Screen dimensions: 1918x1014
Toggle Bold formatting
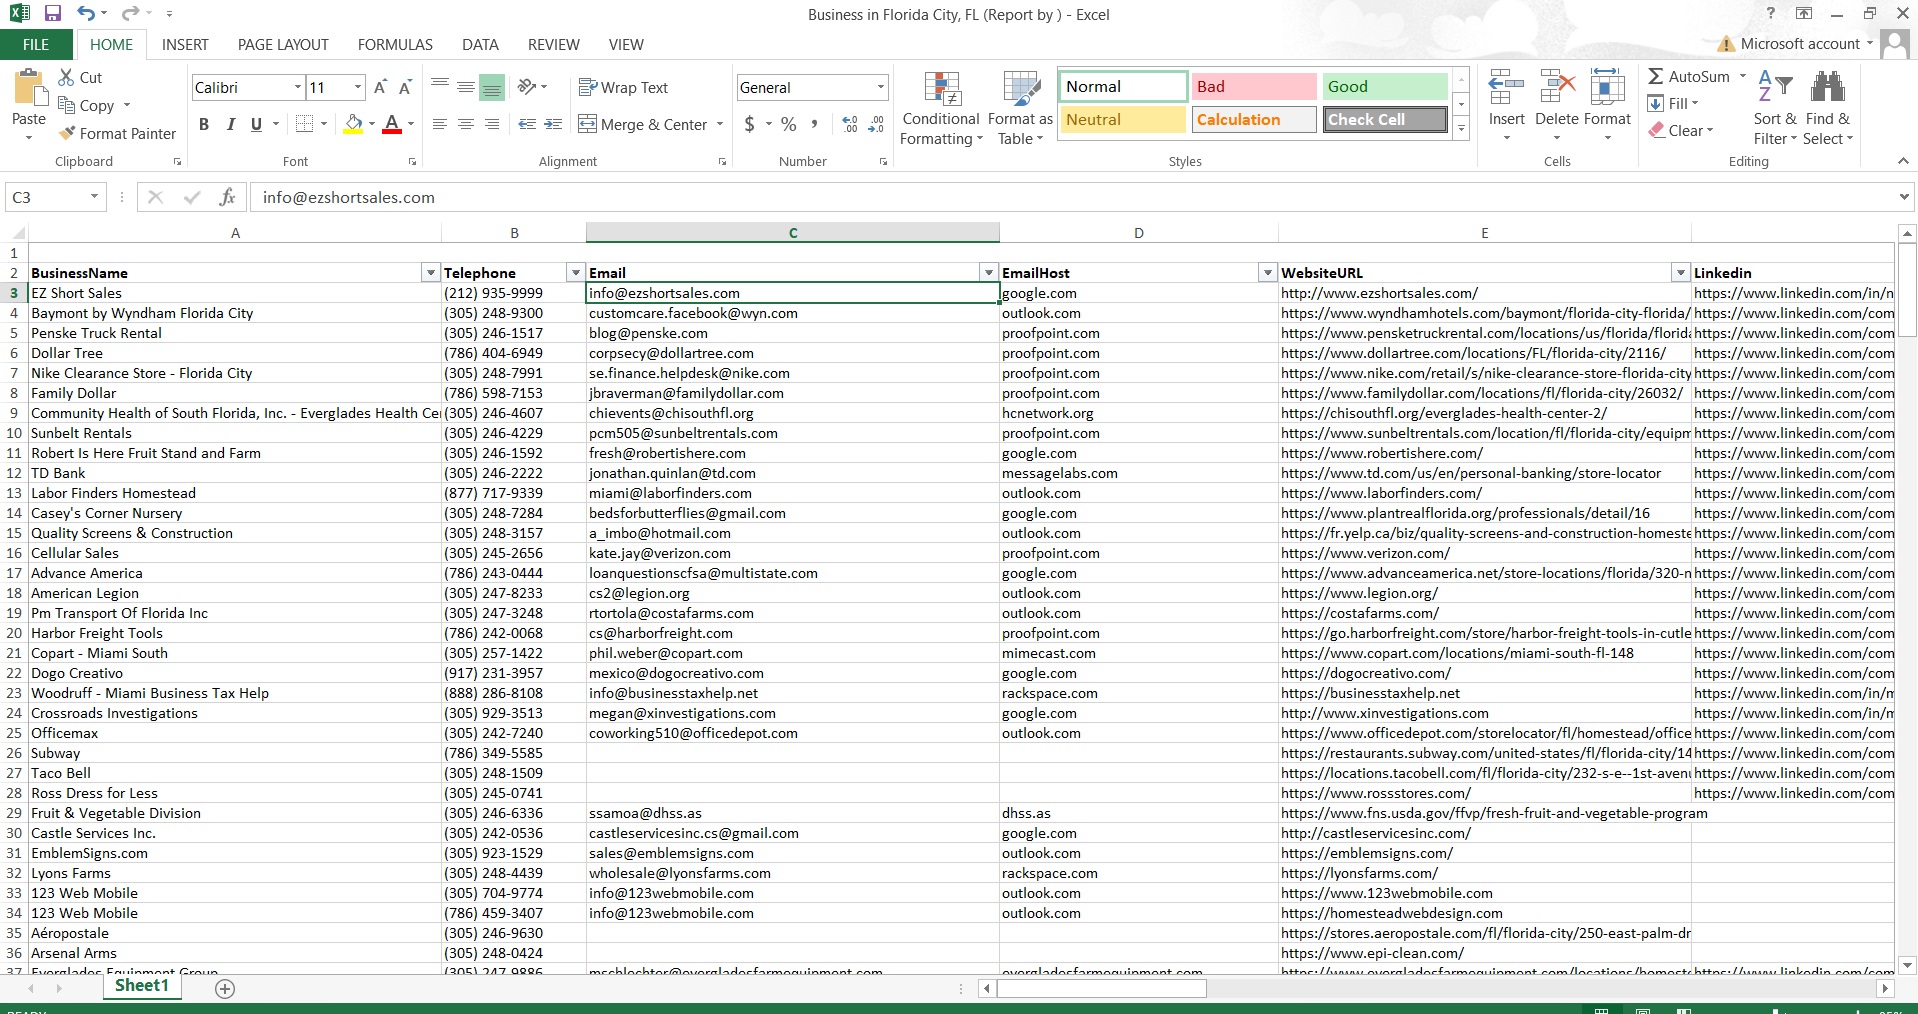tap(204, 124)
